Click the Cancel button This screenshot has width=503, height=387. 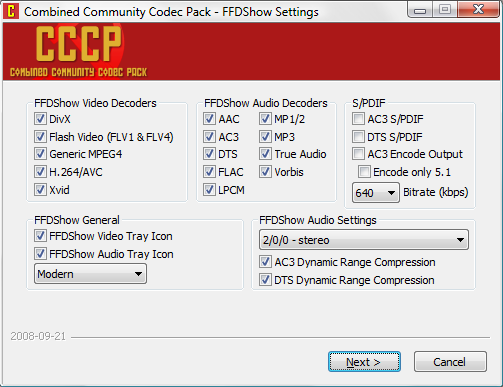point(450,362)
